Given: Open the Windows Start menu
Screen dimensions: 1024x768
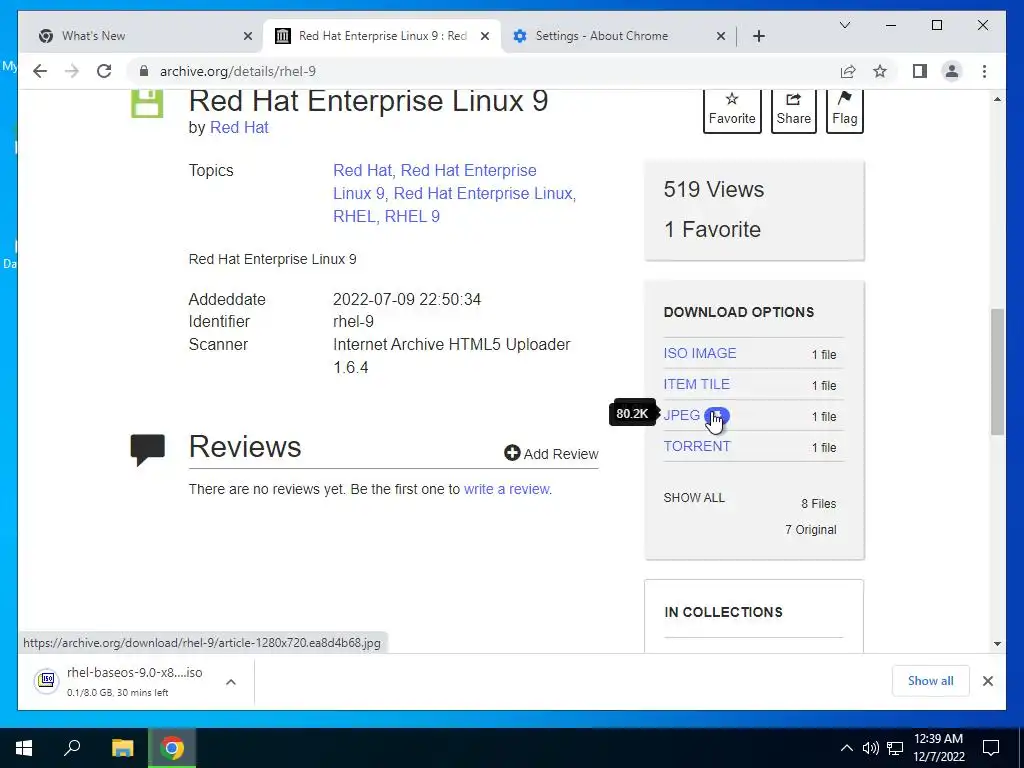Looking at the screenshot, I should pos(24,748).
